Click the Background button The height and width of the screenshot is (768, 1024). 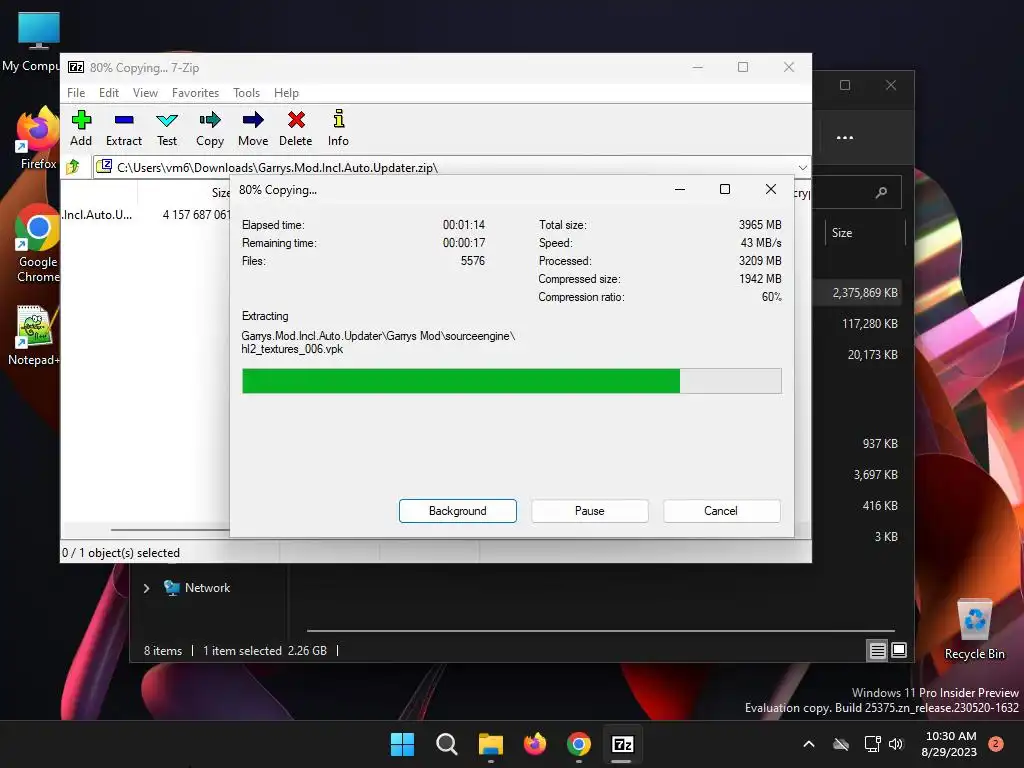click(x=458, y=511)
